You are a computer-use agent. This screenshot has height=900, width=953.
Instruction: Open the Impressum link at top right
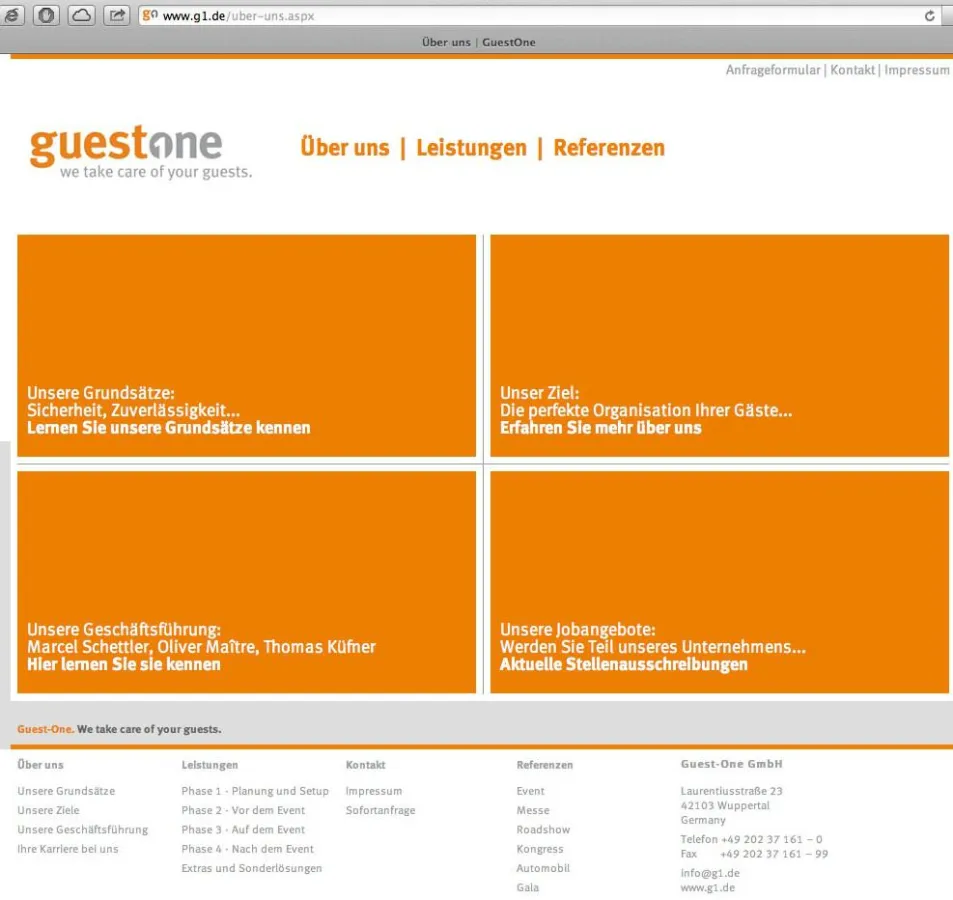pos(916,70)
